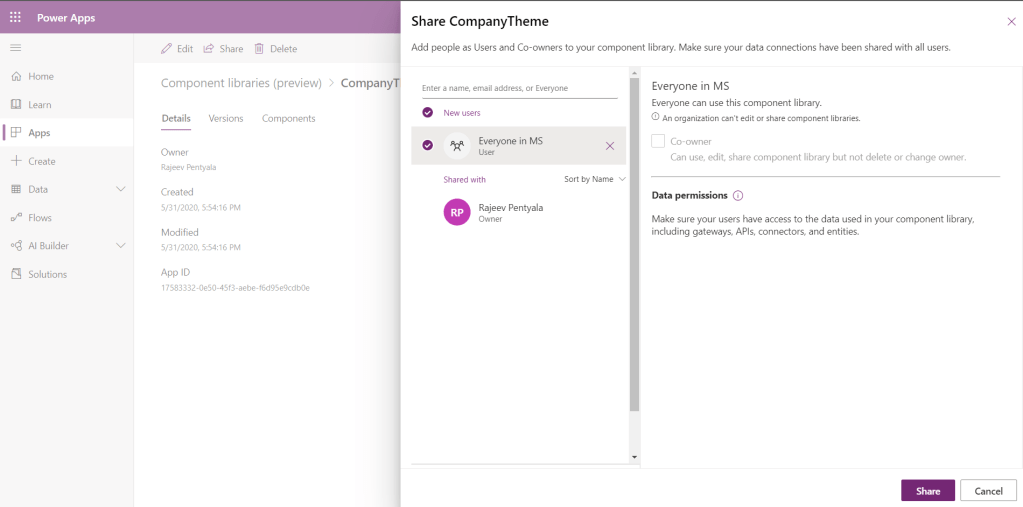Deselect Everyone in MS check circle
Image resolution: width=1023 pixels, height=507 pixels.
(x=428, y=145)
